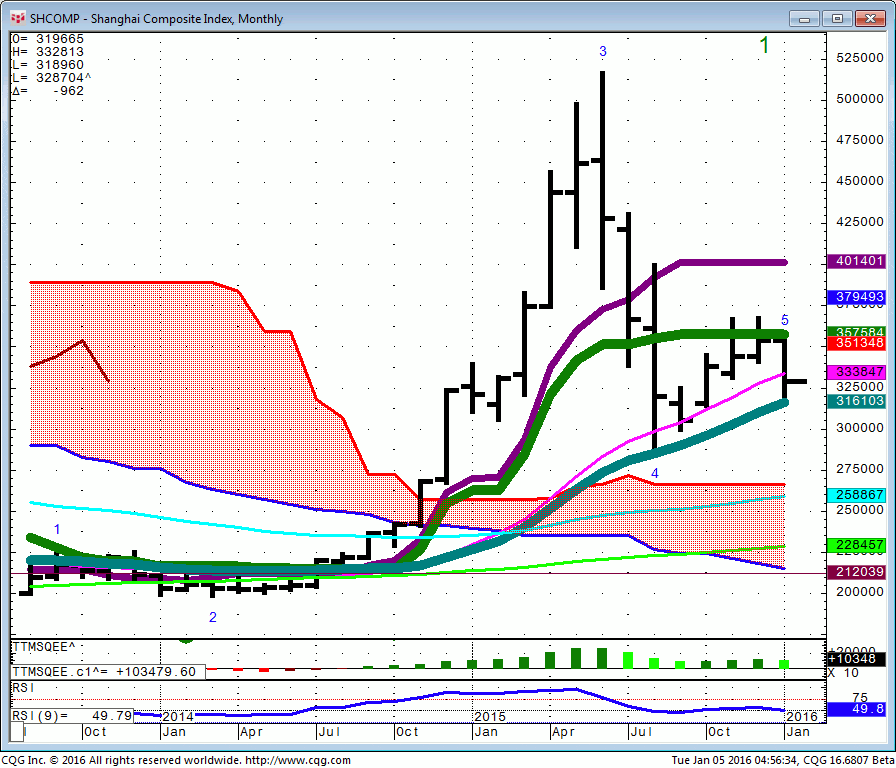Click the blue 379493 price label
The height and width of the screenshot is (768, 896).
pos(858,297)
